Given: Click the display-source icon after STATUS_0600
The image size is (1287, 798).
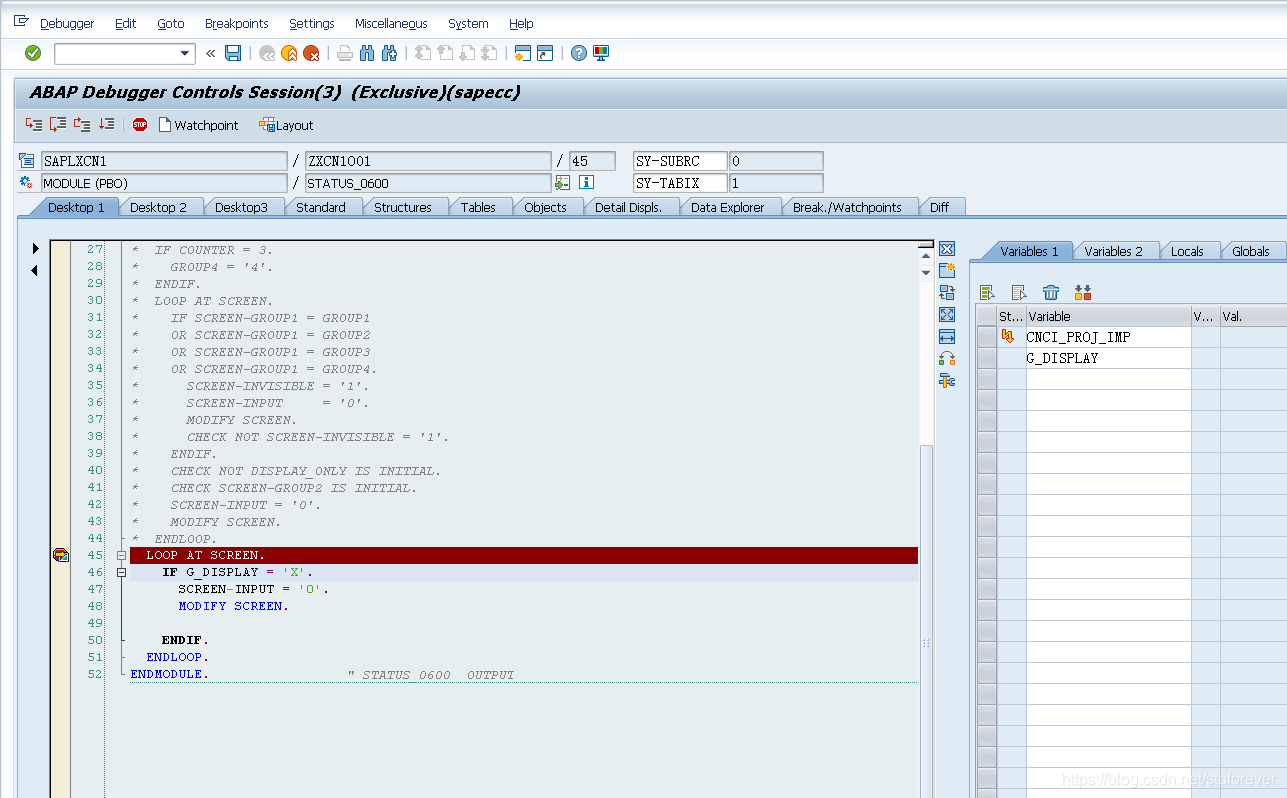Looking at the screenshot, I should click(563, 183).
